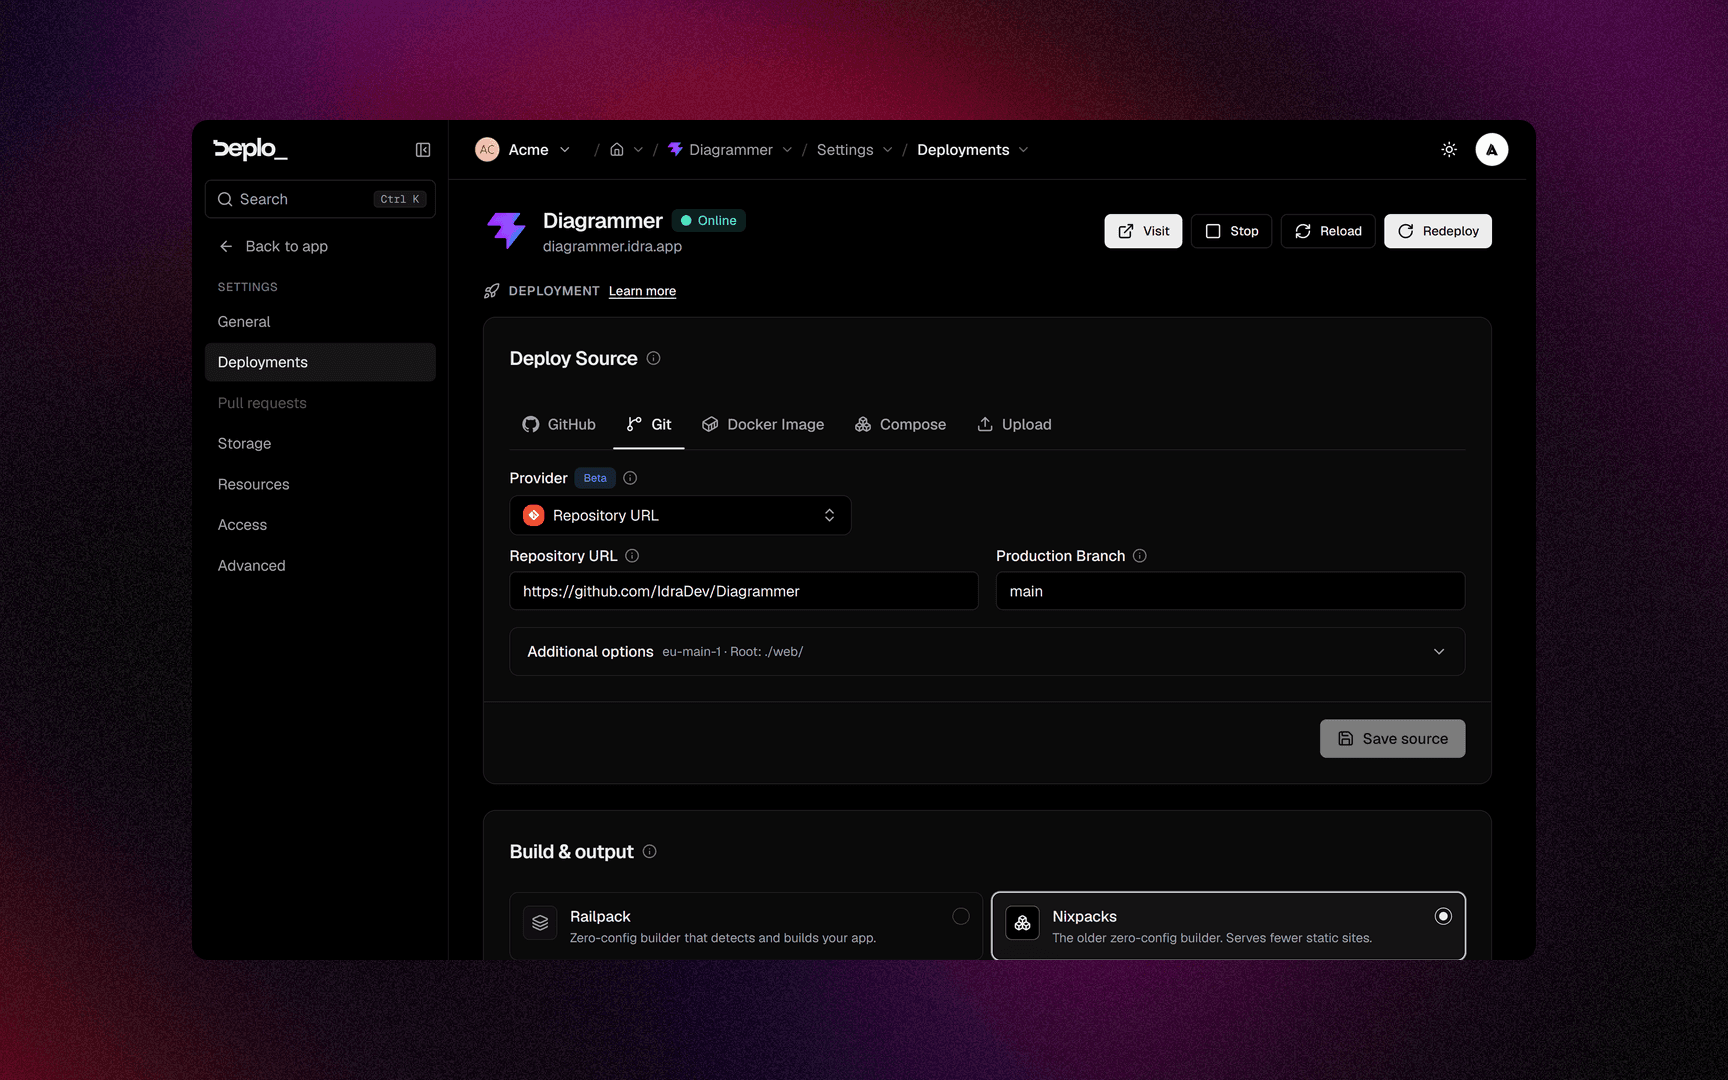
Task: Open Advanced settings in sidebar
Action: point(320,566)
